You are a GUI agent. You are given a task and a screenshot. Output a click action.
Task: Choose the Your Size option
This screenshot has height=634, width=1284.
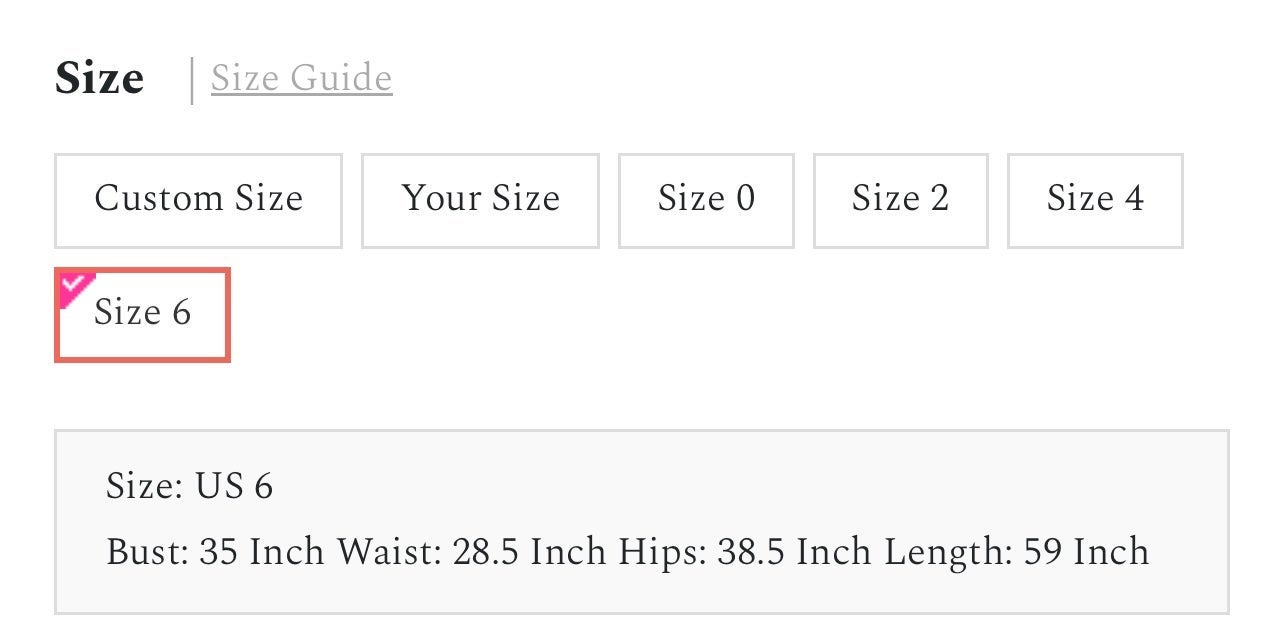click(x=480, y=200)
